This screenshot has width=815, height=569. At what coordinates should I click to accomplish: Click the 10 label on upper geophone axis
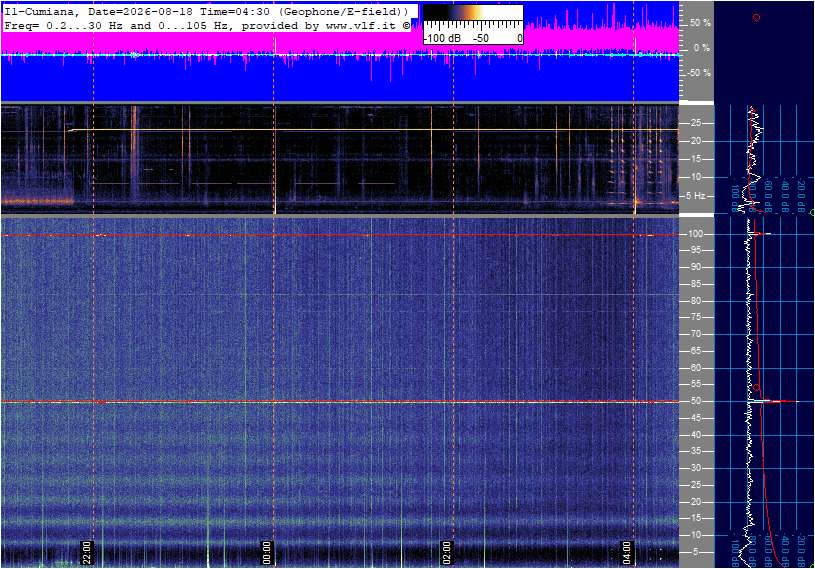(x=695, y=177)
